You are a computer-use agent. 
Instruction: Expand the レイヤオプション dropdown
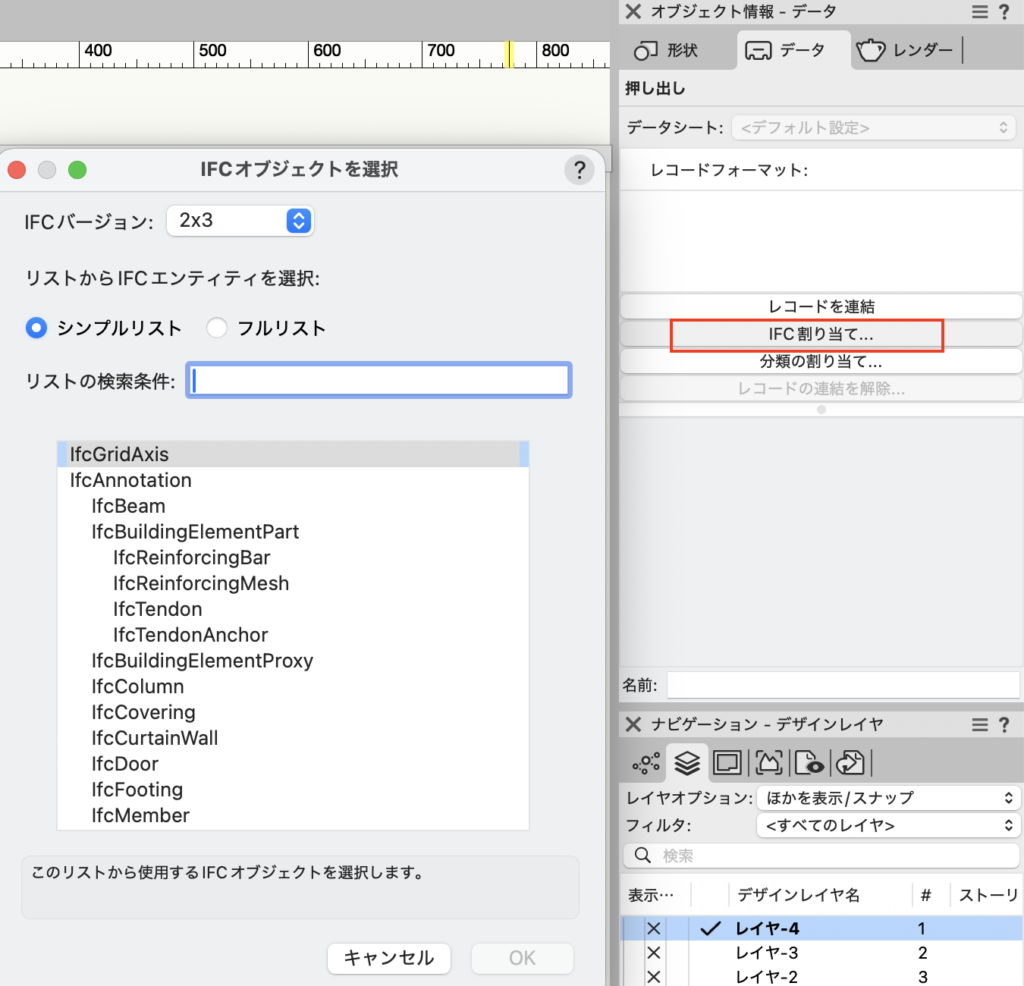(x=887, y=798)
